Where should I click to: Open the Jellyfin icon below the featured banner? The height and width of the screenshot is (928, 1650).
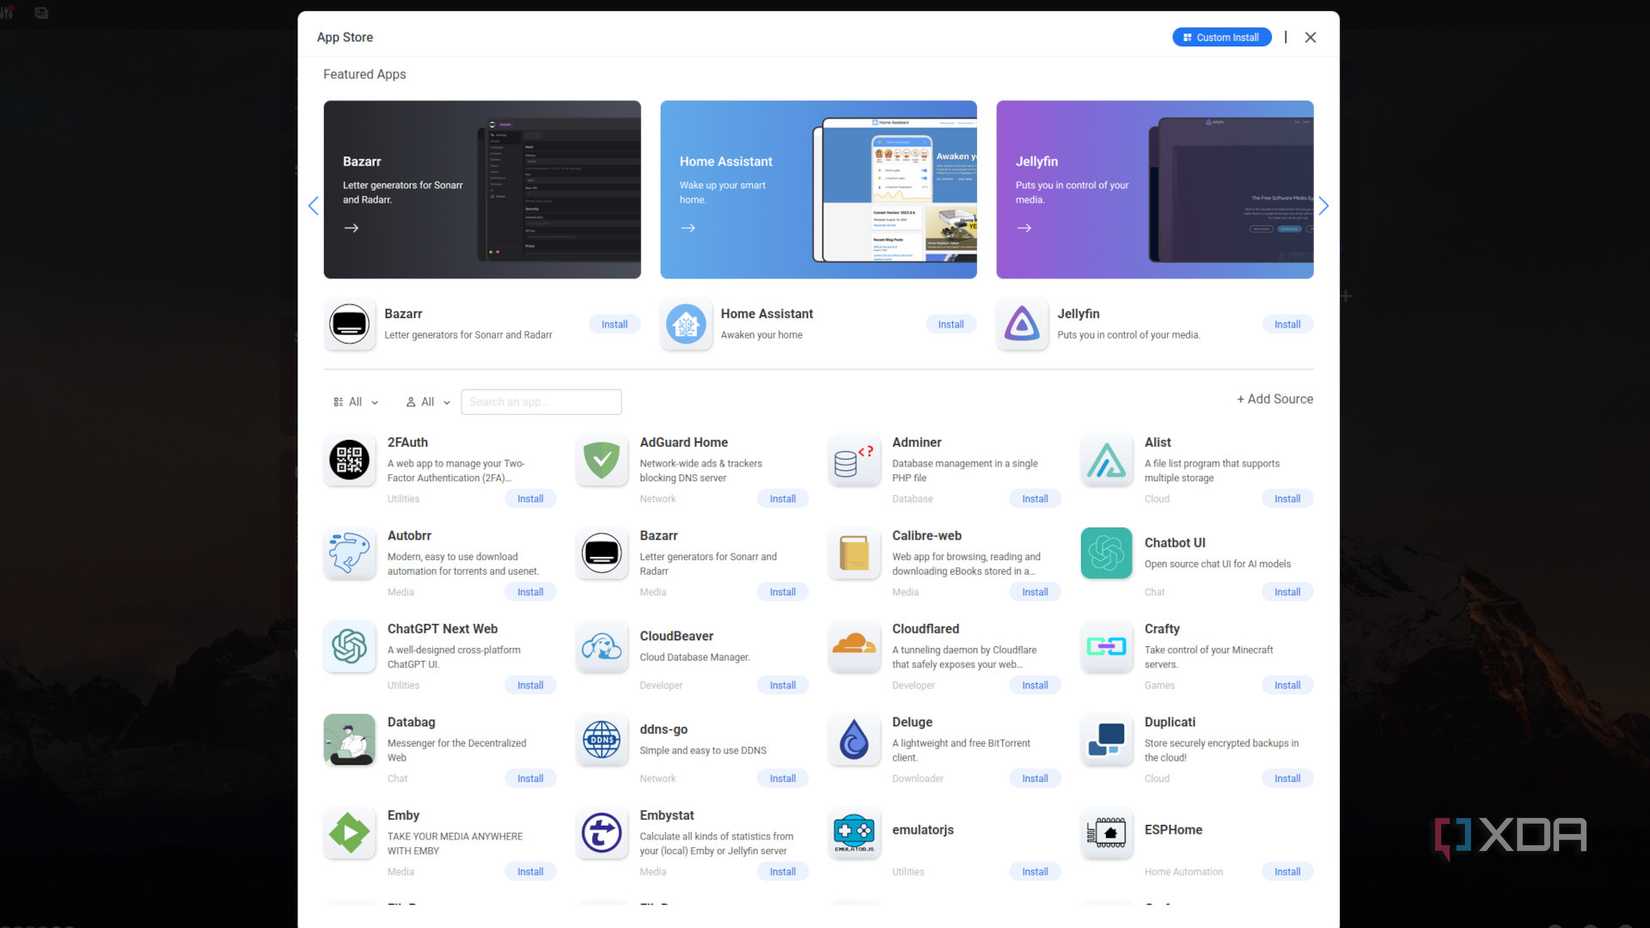[1022, 324]
